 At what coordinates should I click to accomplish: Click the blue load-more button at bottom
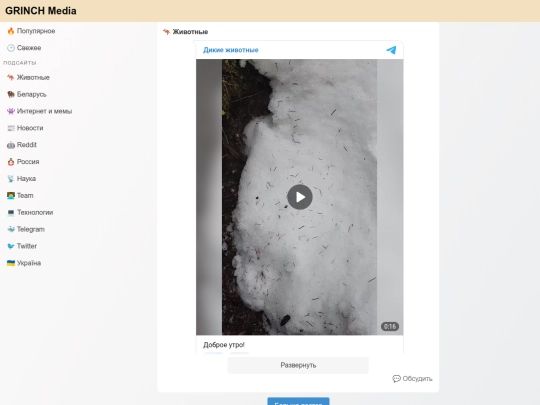[x=298, y=402]
